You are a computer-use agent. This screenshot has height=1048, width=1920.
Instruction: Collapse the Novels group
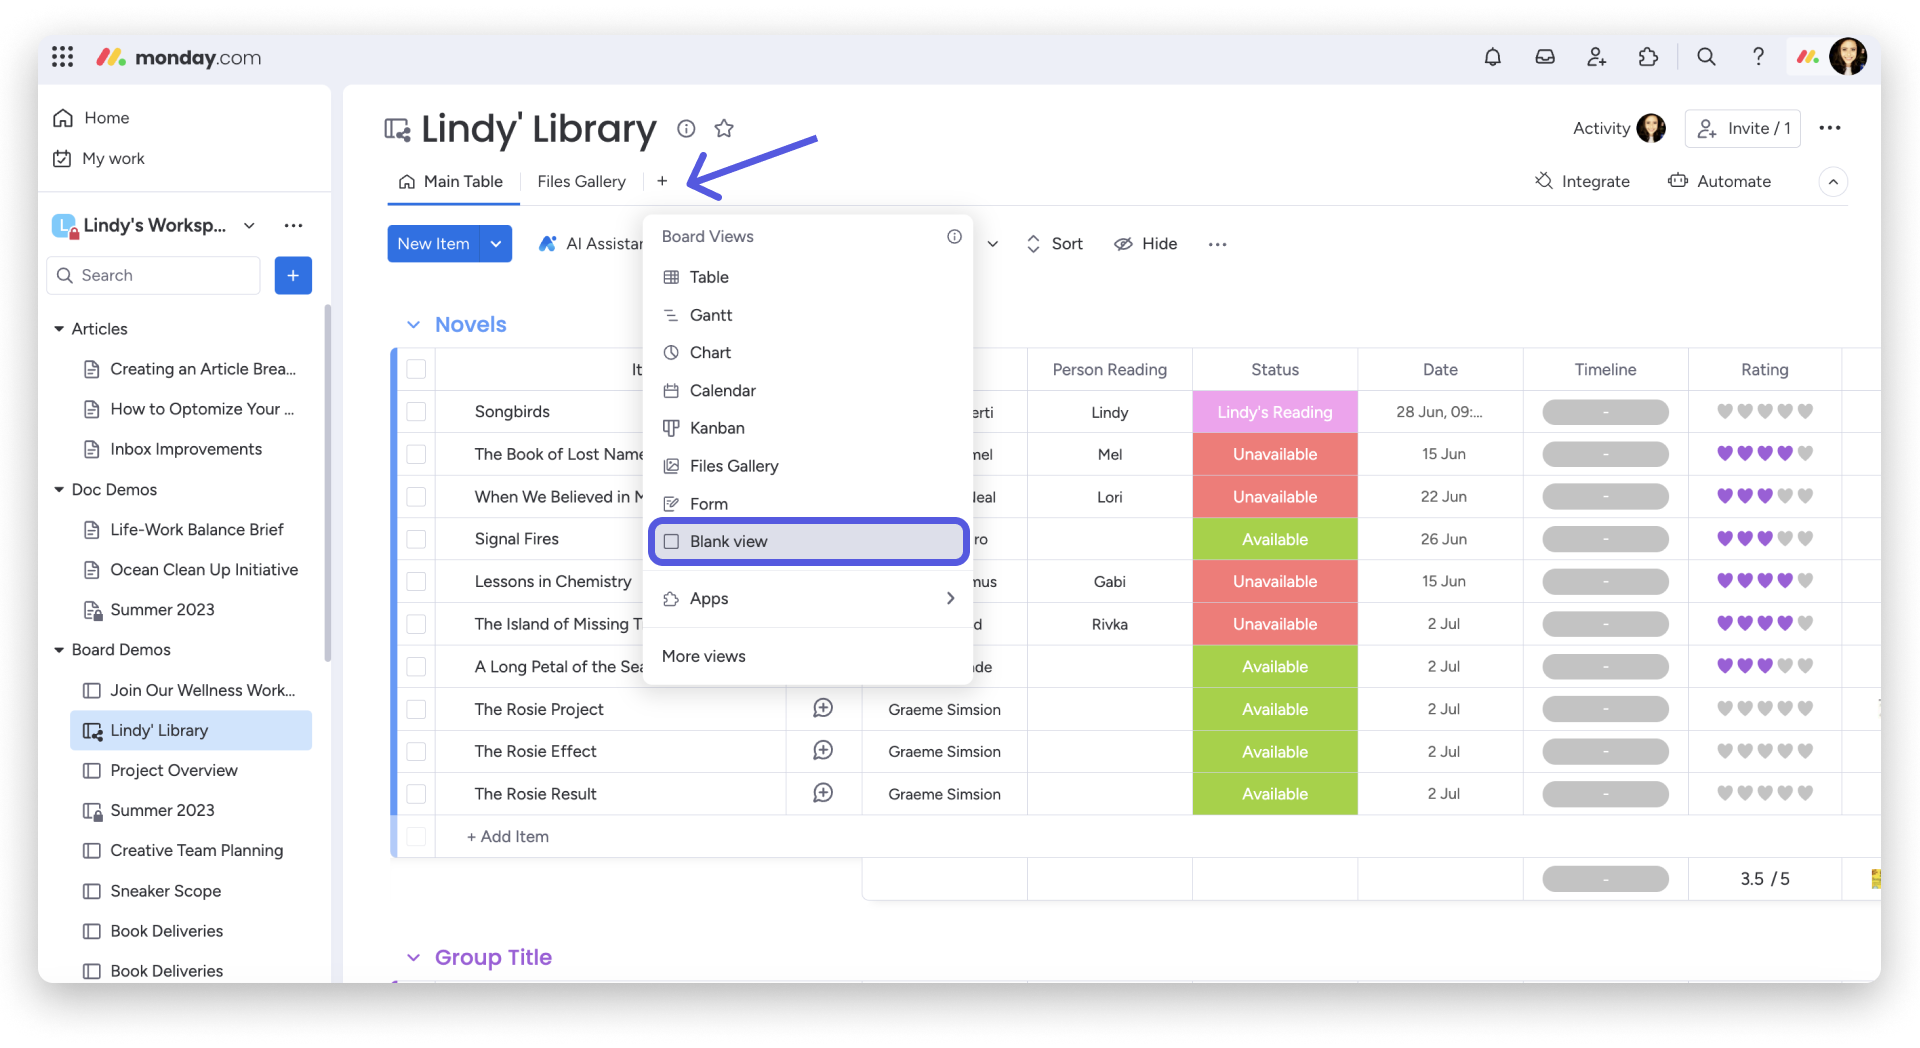pos(414,324)
